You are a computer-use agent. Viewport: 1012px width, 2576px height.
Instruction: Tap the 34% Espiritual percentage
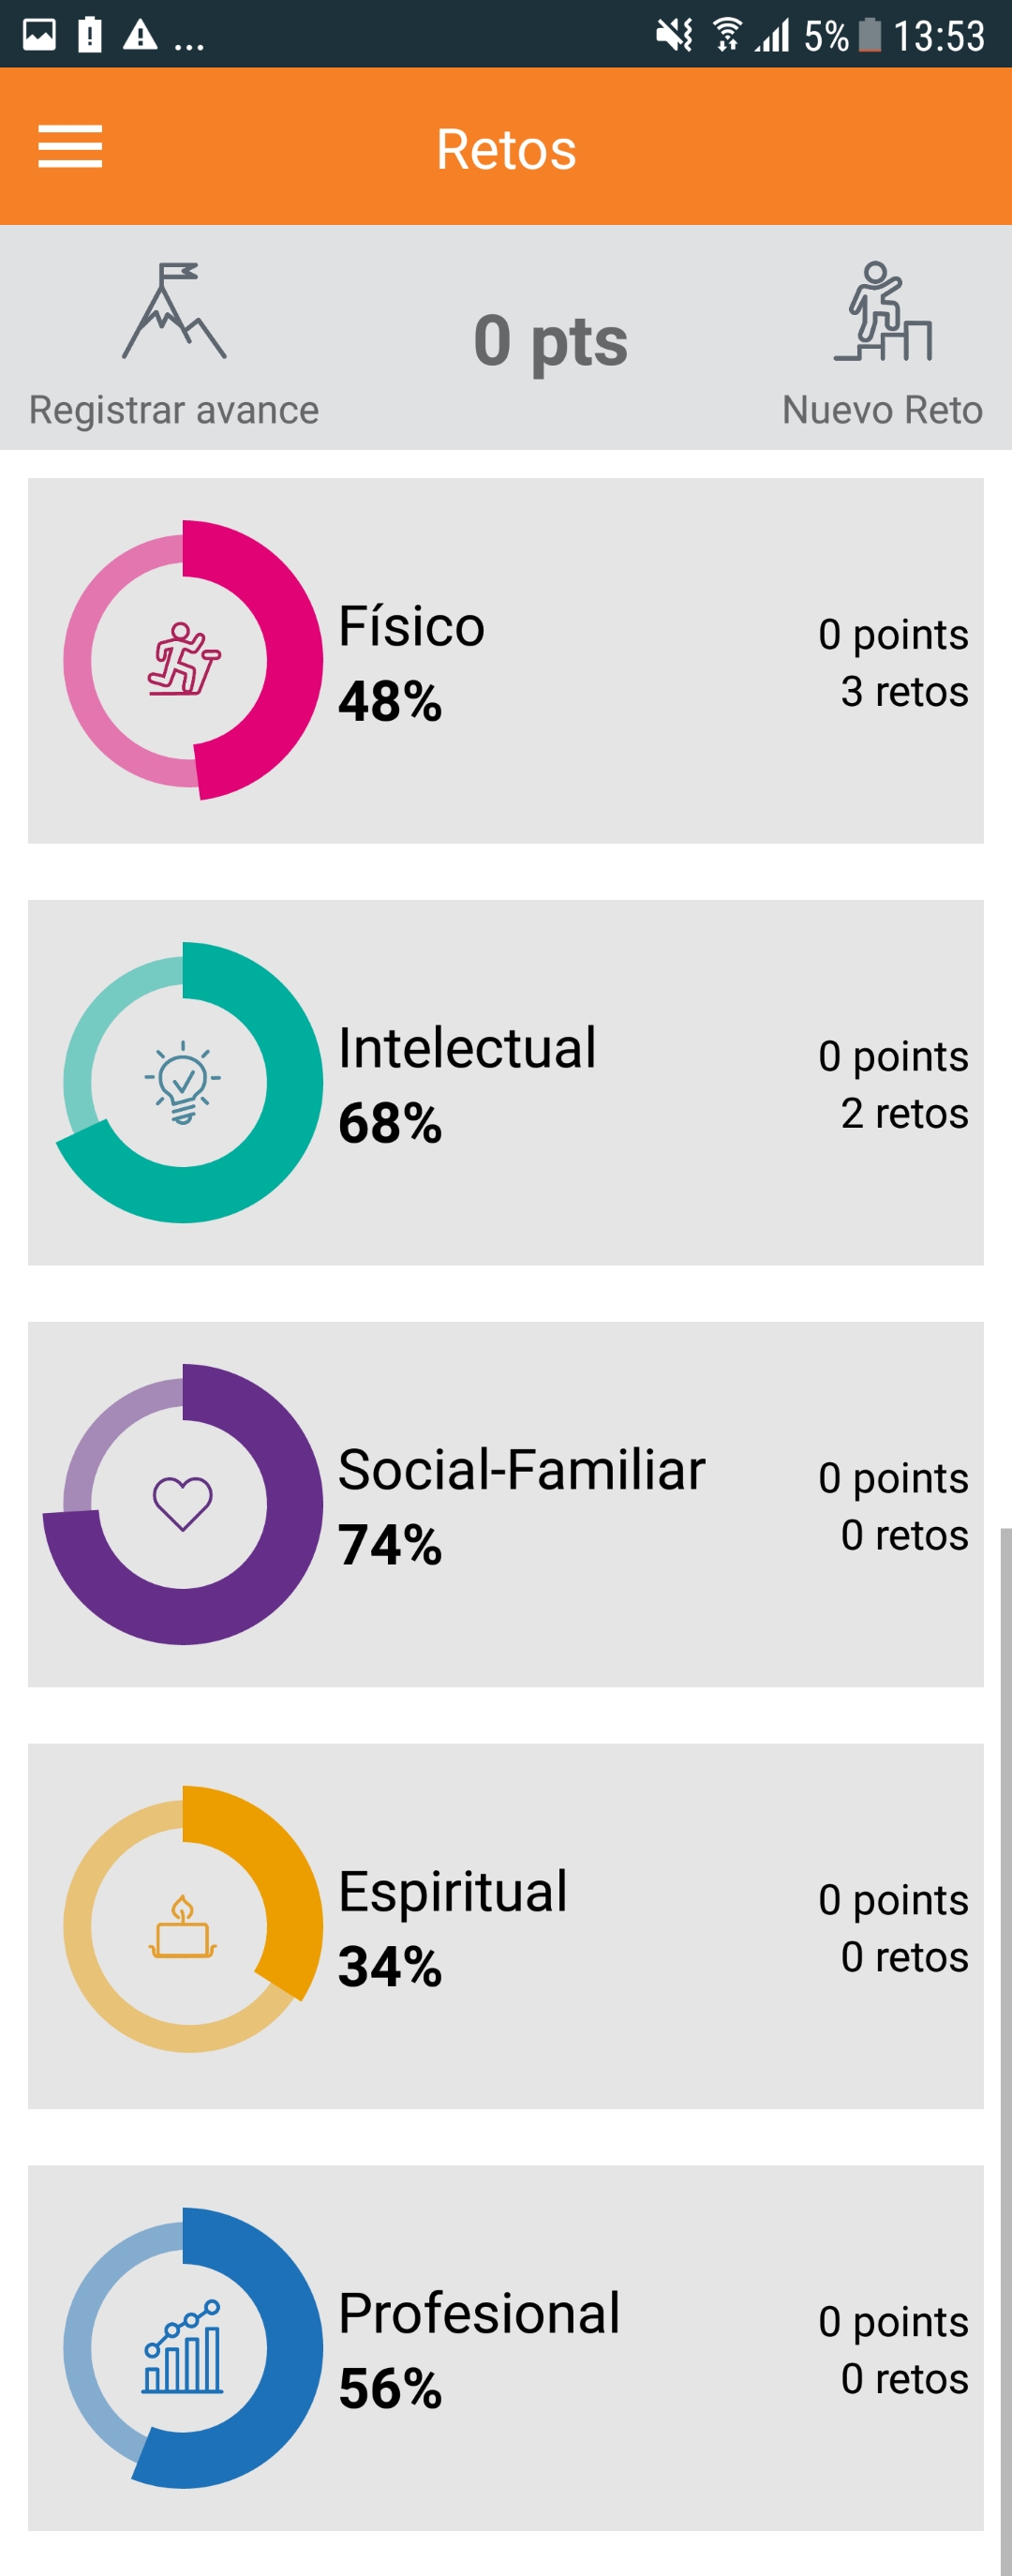click(x=390, y=1967)
